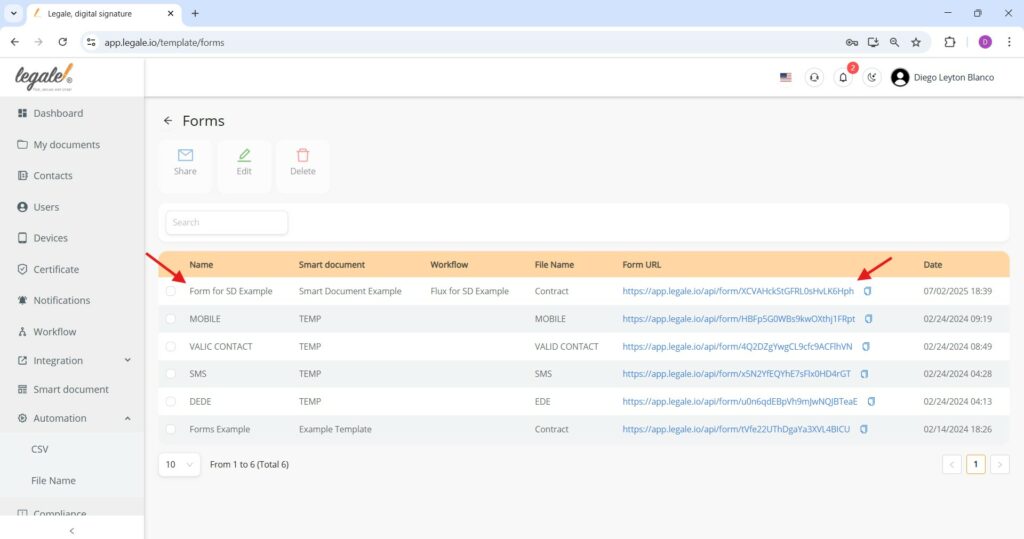The image size is (1024, 539).
Task: Open the Chrome tab search dropdown
Action: click(13, 13)
